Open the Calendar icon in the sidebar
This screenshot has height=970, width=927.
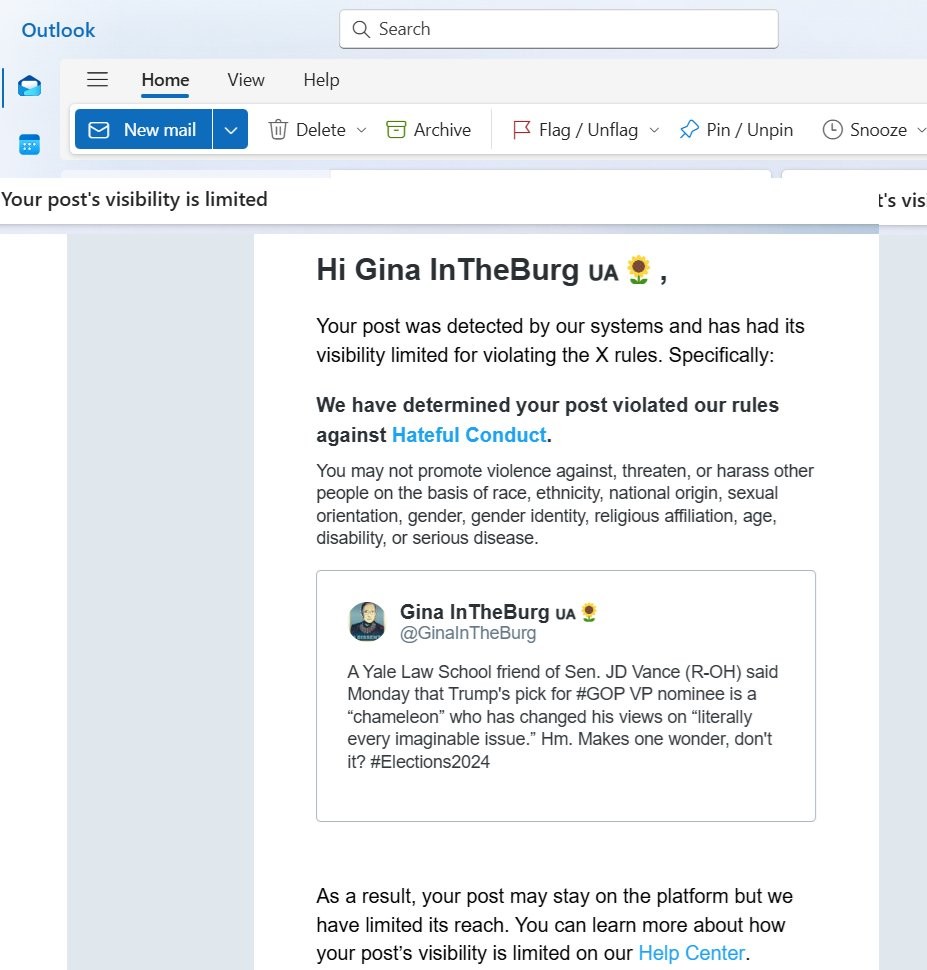click(29, 144)
